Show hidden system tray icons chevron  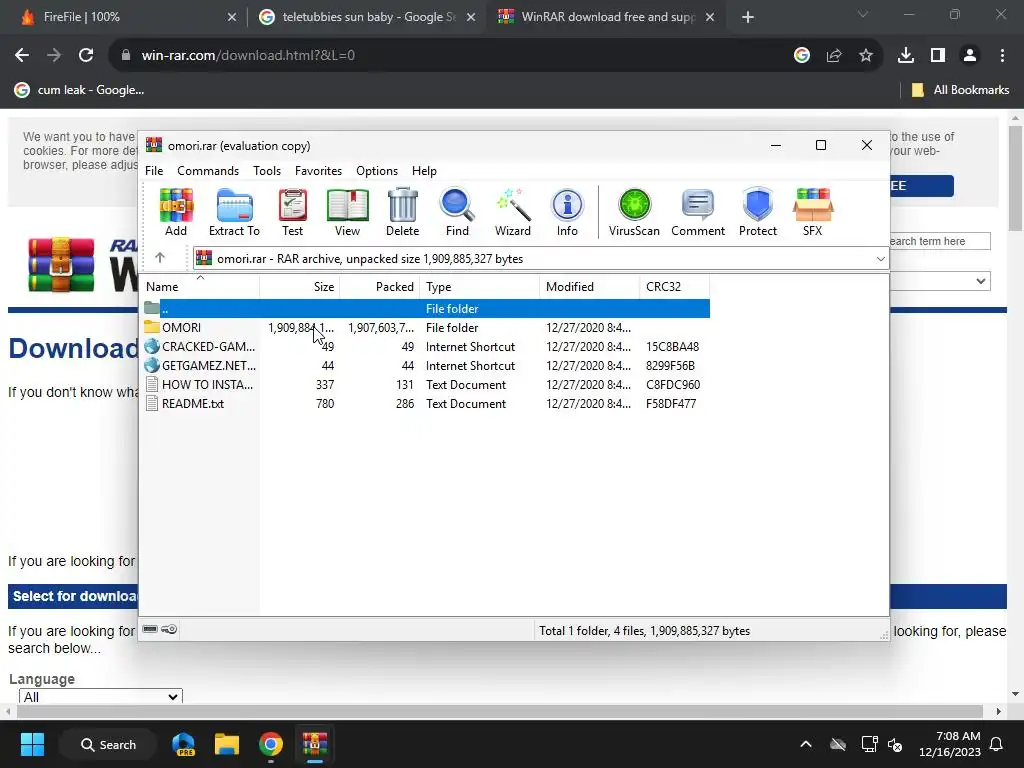coord(806,744)
